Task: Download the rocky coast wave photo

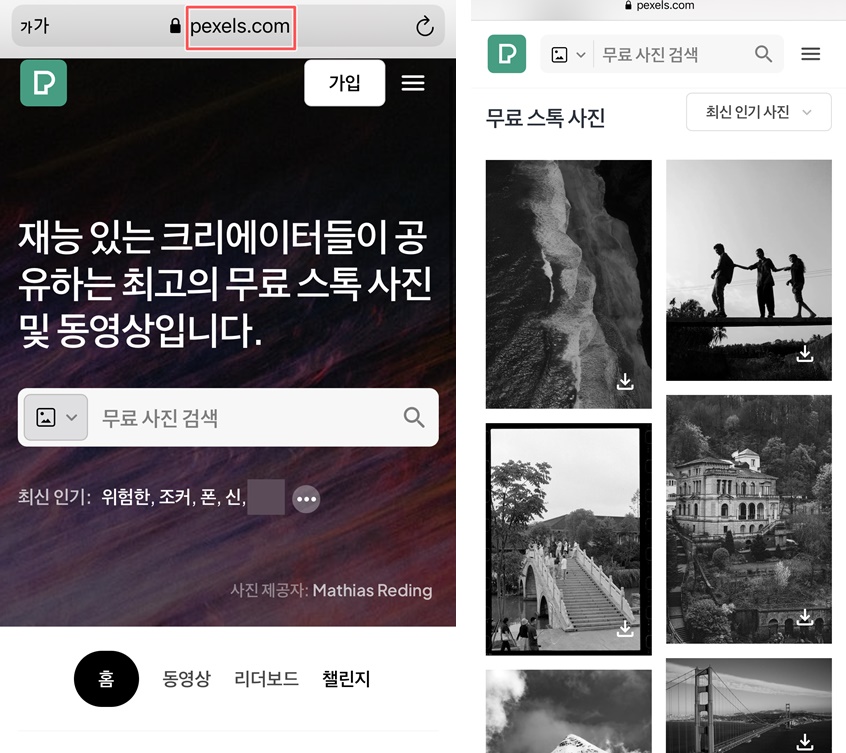Action: click(x=625, y=381)
